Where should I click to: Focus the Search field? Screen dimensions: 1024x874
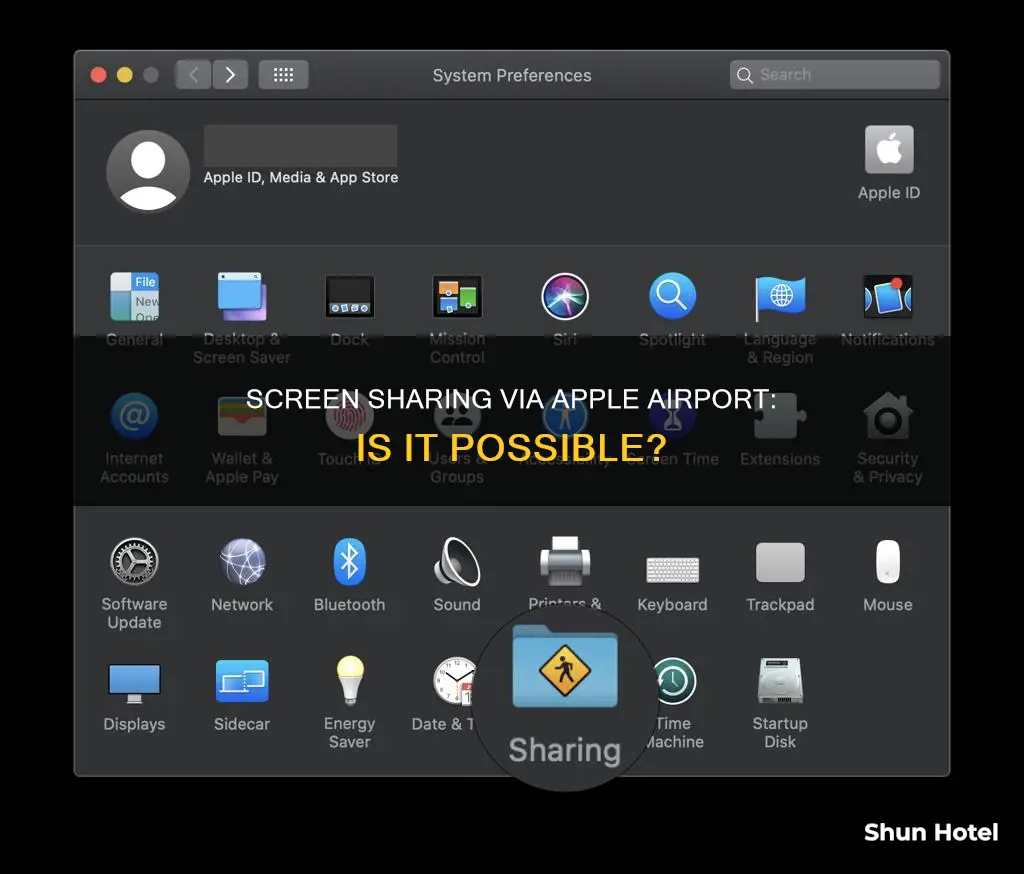pos(835,75)
